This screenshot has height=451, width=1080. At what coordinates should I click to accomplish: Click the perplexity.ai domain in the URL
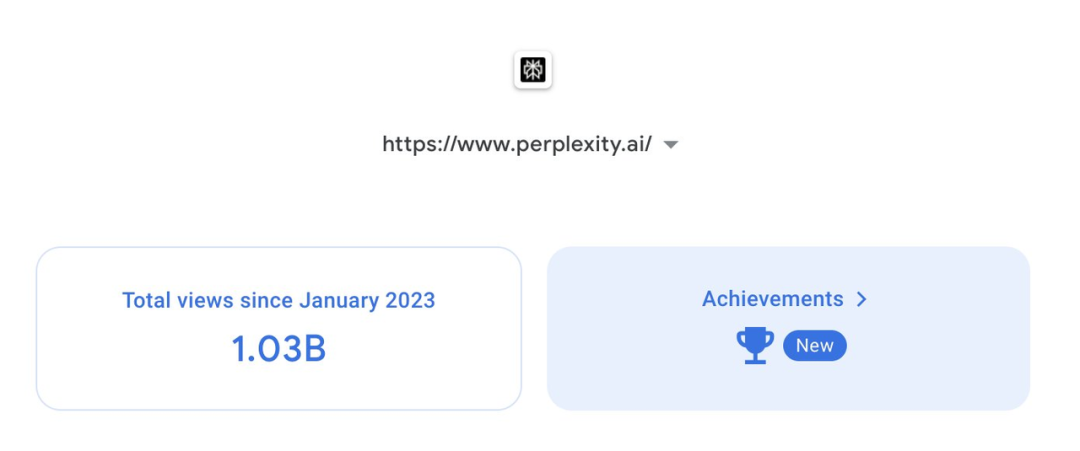[x=581, y=145]
